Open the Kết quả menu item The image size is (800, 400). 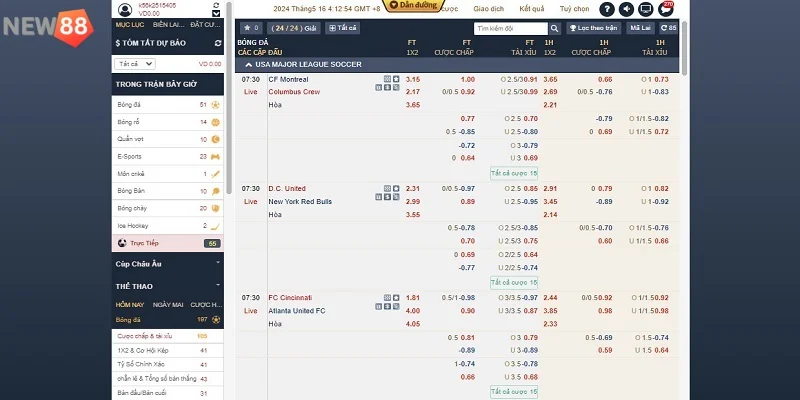[x=531, y=8]
